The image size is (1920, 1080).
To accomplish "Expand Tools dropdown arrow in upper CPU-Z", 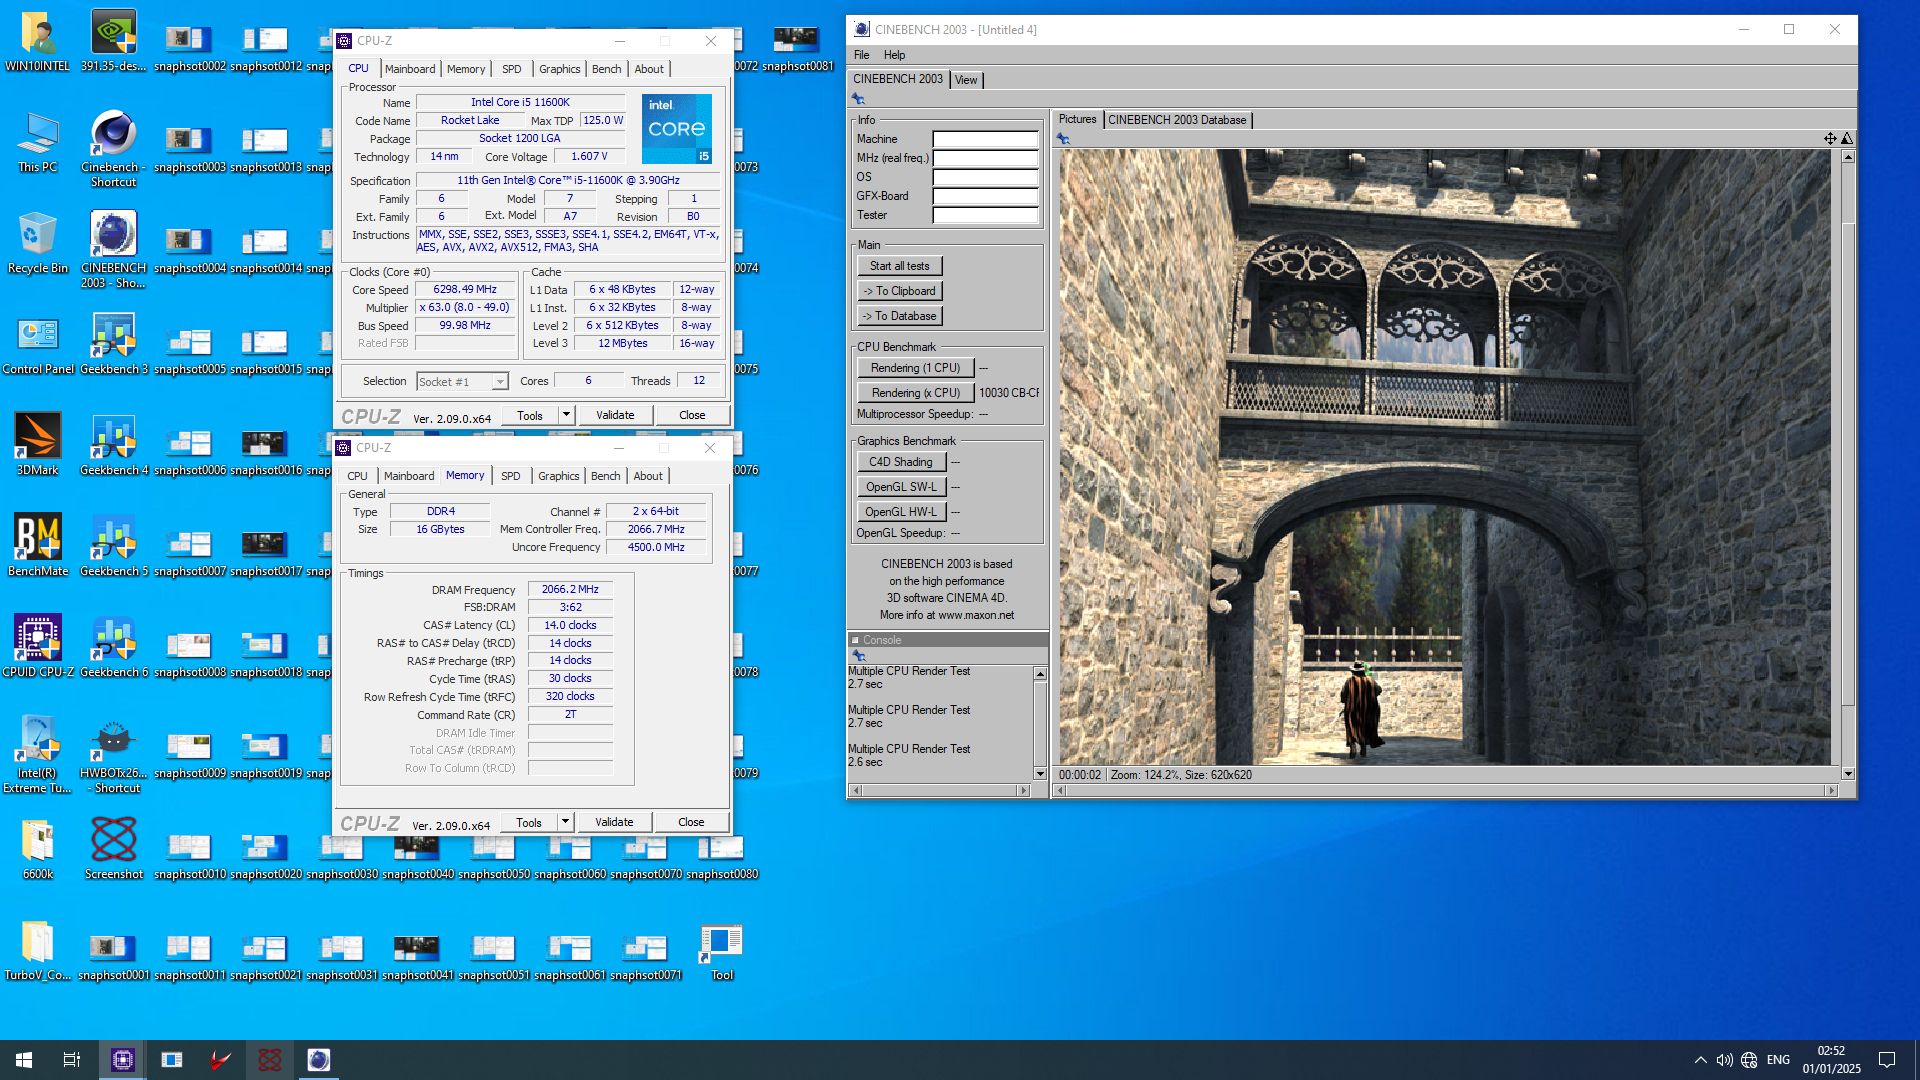I will tap(566, 415).
